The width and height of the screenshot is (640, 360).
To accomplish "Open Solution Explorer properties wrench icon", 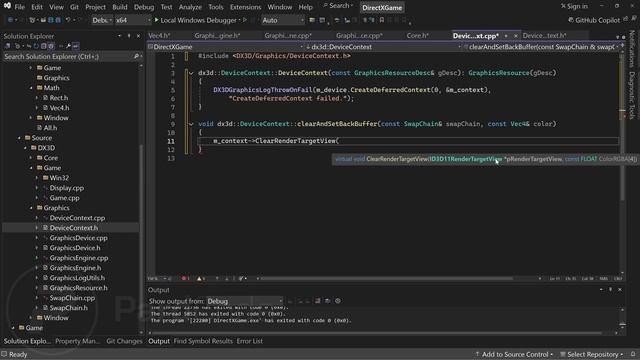I will pos(68,46).
